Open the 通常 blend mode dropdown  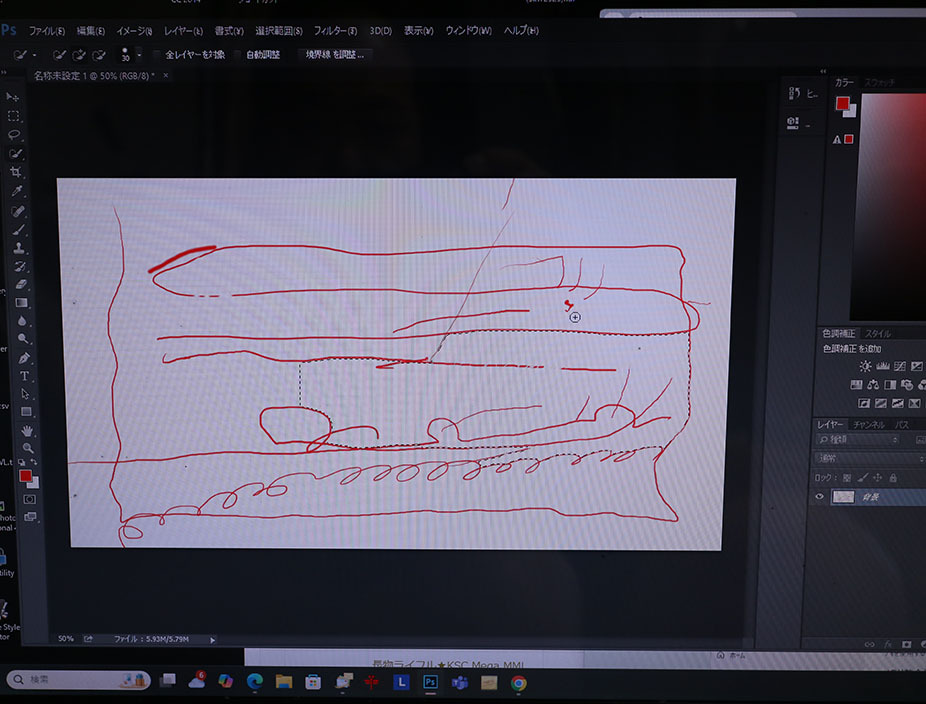click(x=870, y=458)
